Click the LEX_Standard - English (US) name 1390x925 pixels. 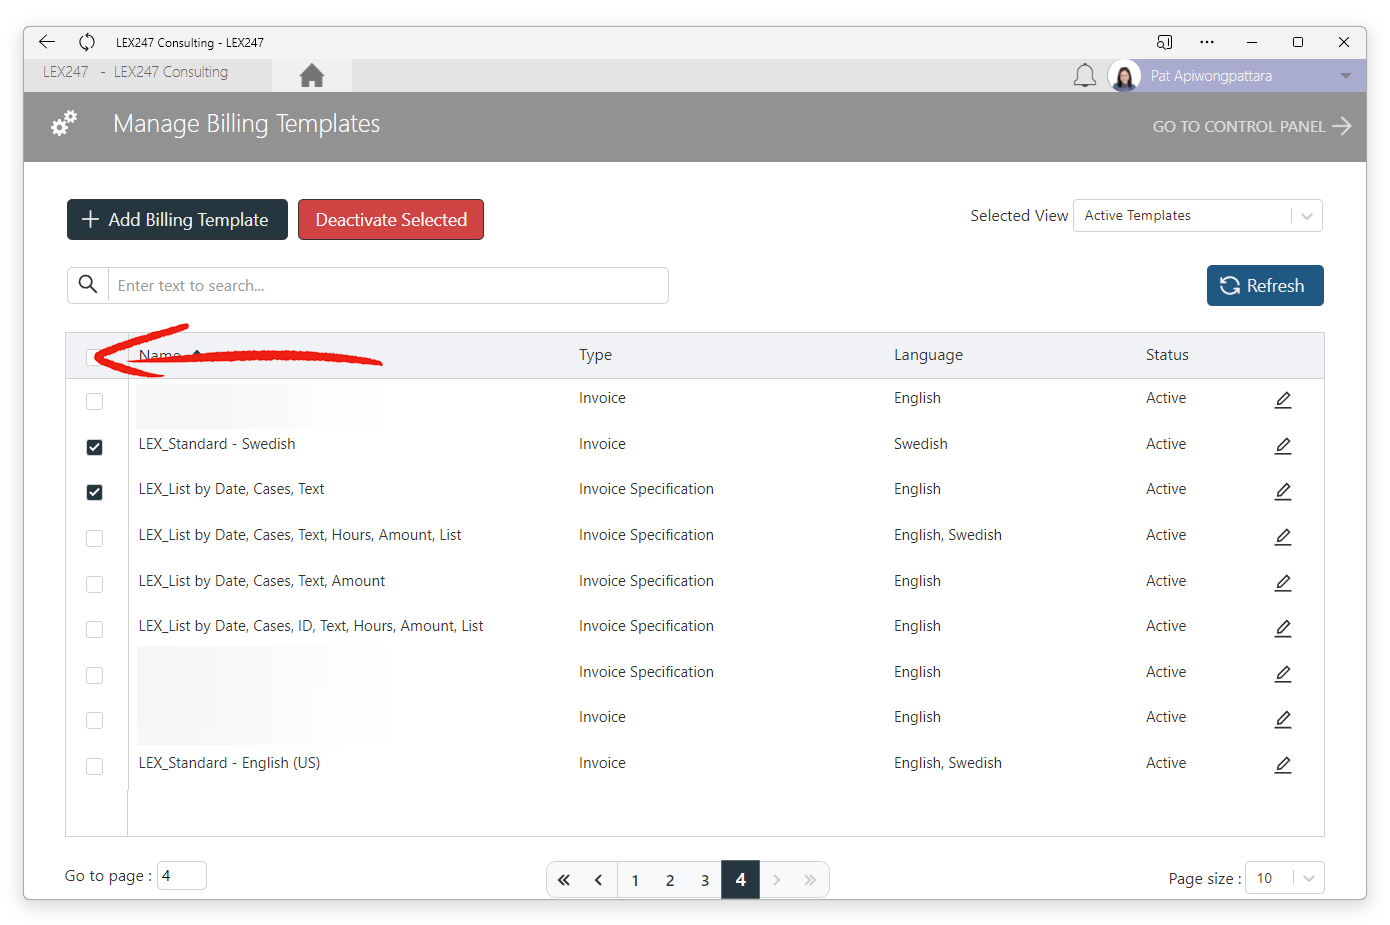229,763
